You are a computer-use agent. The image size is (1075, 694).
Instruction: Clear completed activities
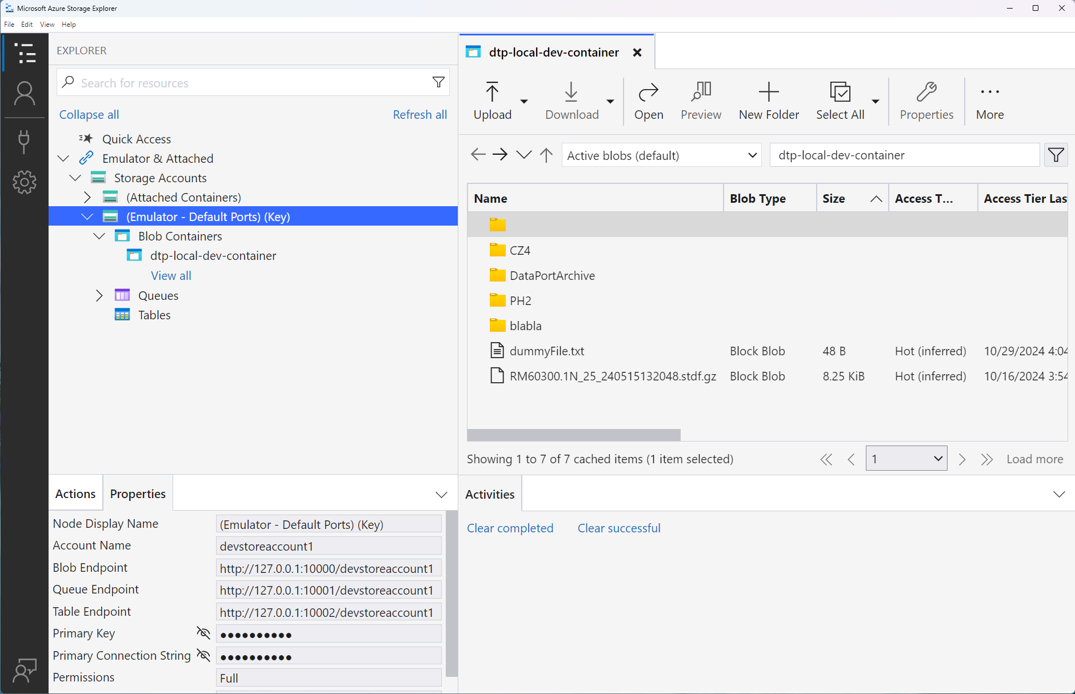(510, 527)
